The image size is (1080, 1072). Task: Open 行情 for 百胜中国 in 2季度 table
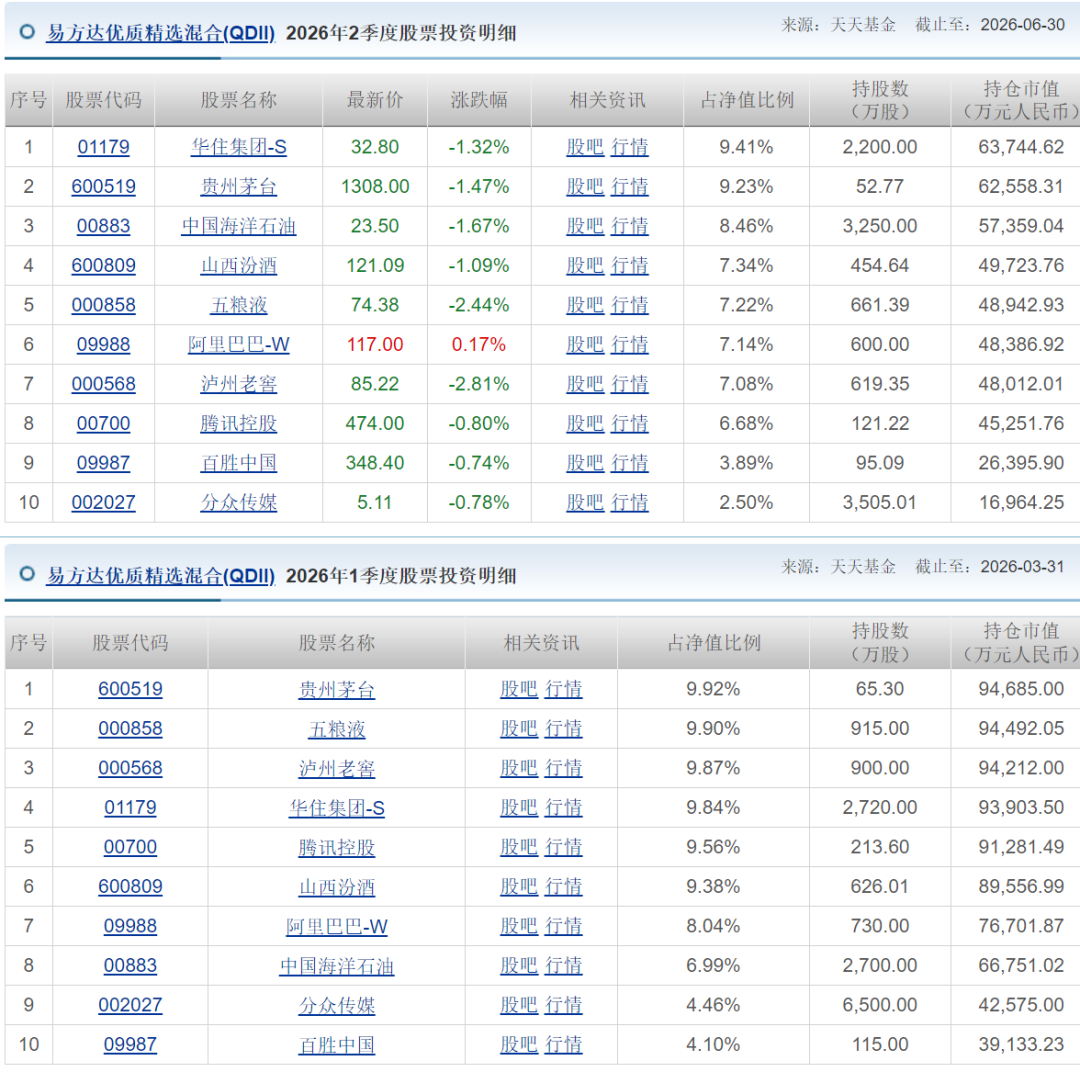click(630, 463)
